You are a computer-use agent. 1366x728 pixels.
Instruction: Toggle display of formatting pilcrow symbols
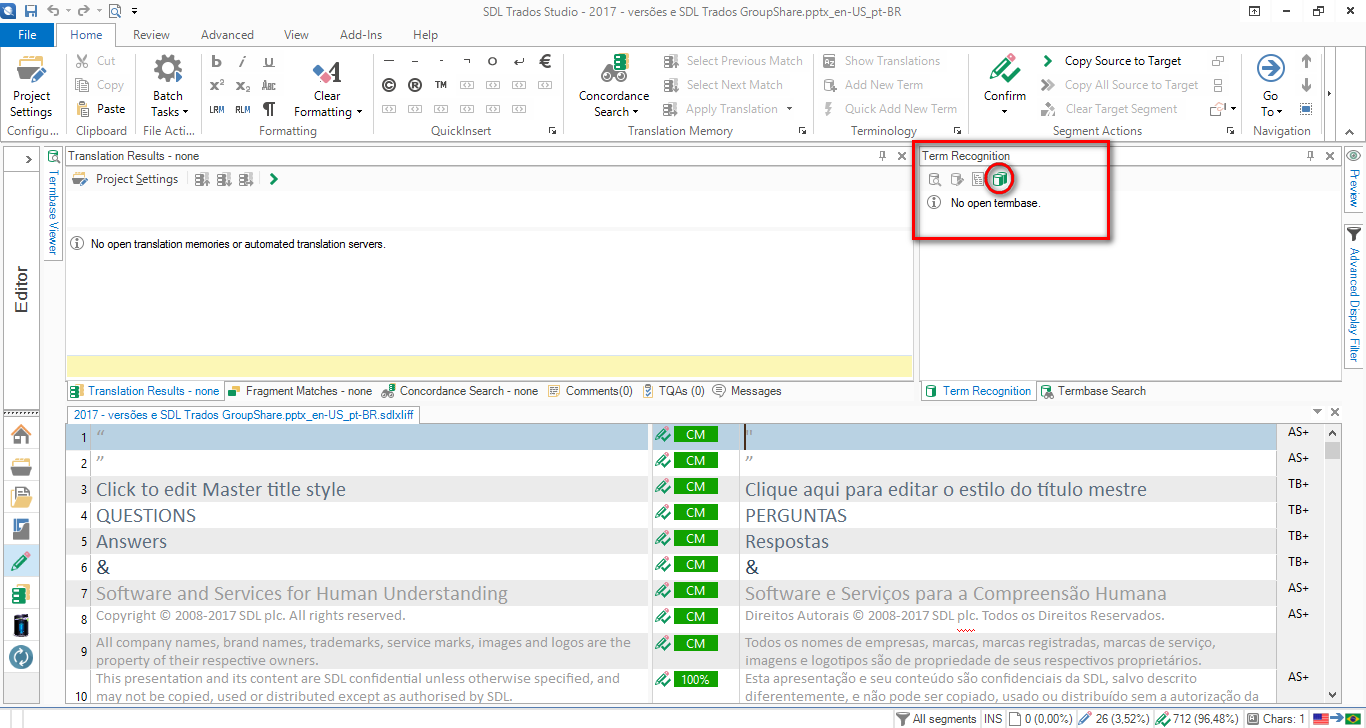(269, 109)
